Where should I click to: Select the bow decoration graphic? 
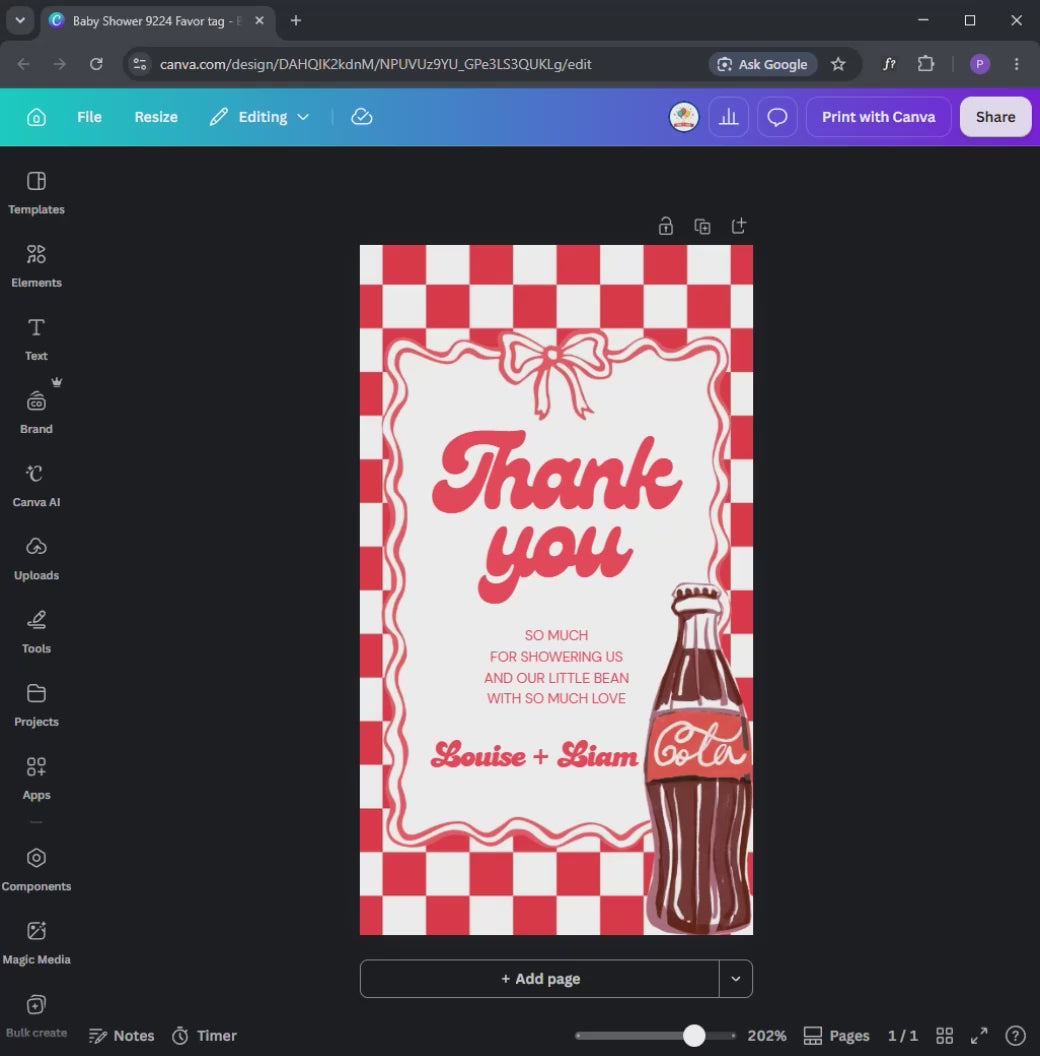(554, 374)
